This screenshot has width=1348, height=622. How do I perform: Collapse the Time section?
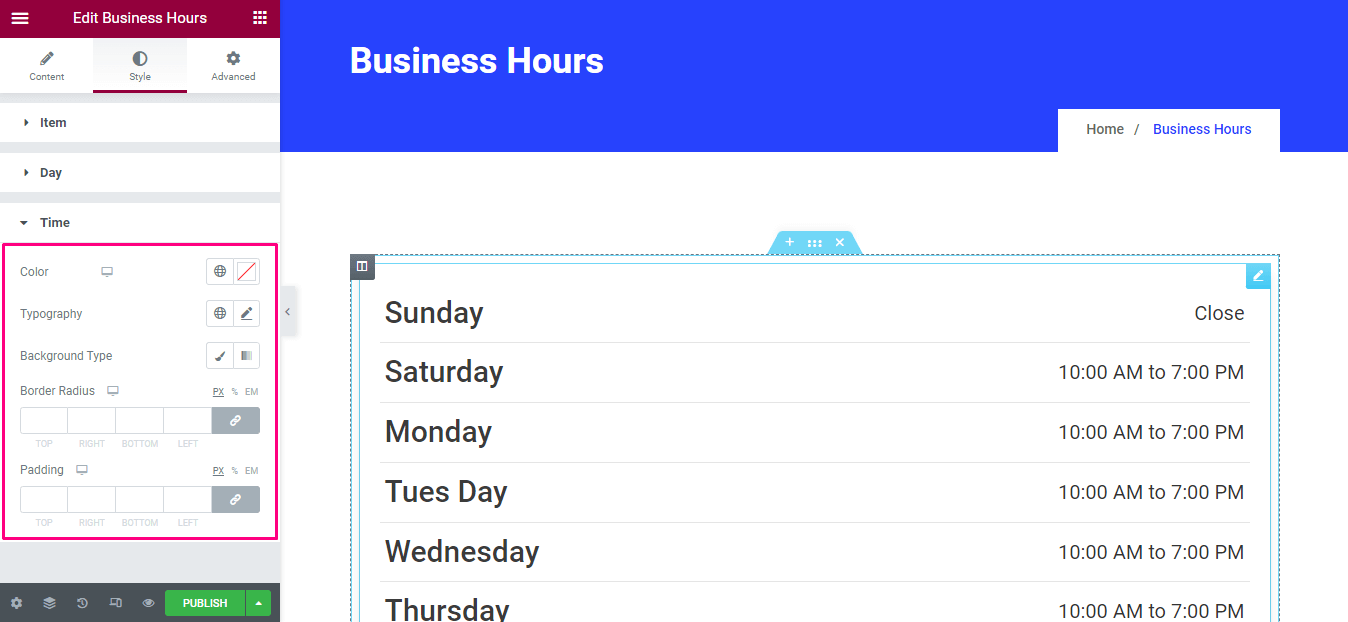(140, 223)
